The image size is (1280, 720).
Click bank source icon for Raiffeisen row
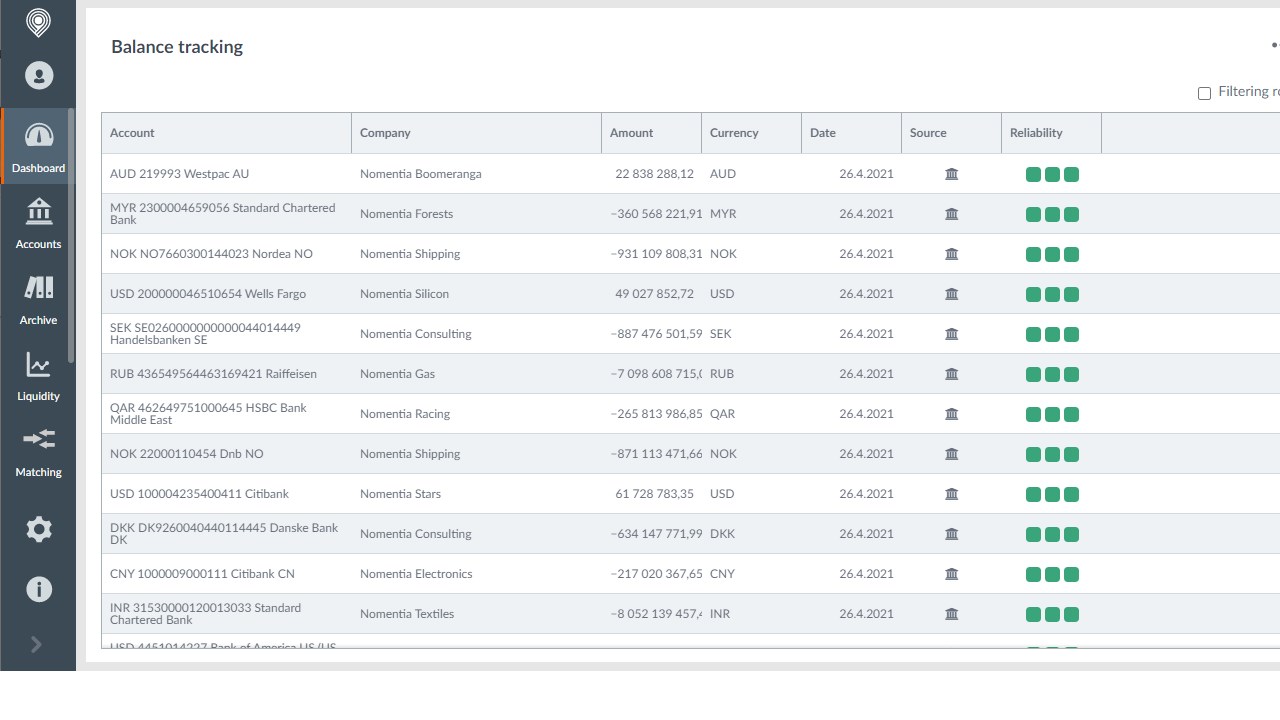tap(952, 374)
